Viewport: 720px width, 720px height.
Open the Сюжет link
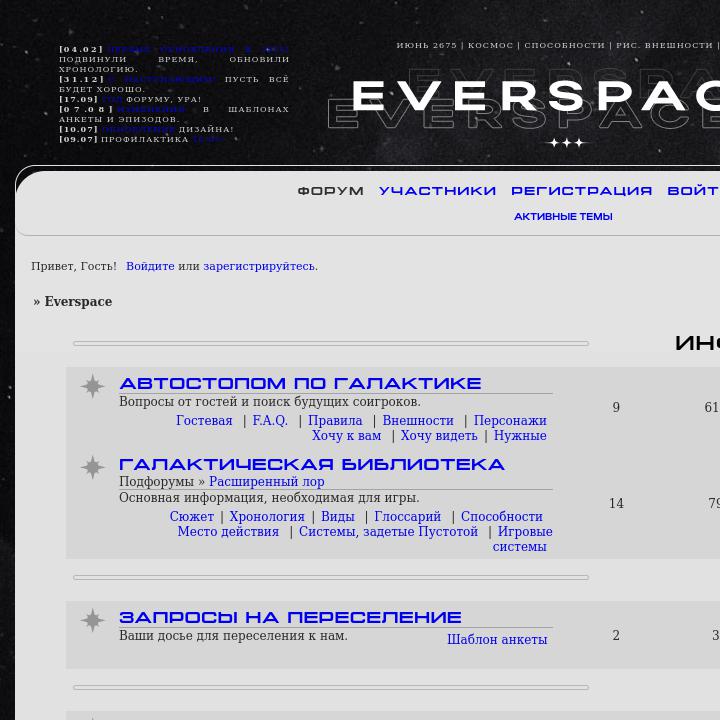click(x=192, y=516)
